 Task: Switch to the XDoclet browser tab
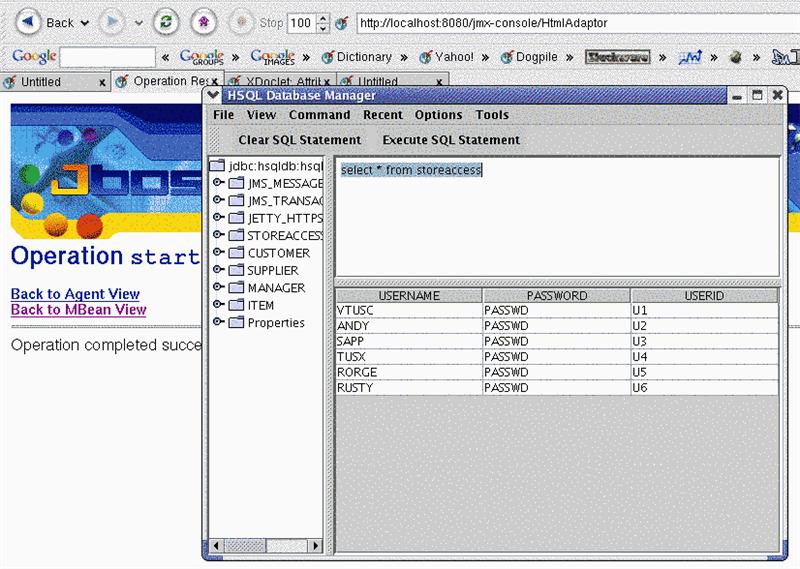[278, 82]
